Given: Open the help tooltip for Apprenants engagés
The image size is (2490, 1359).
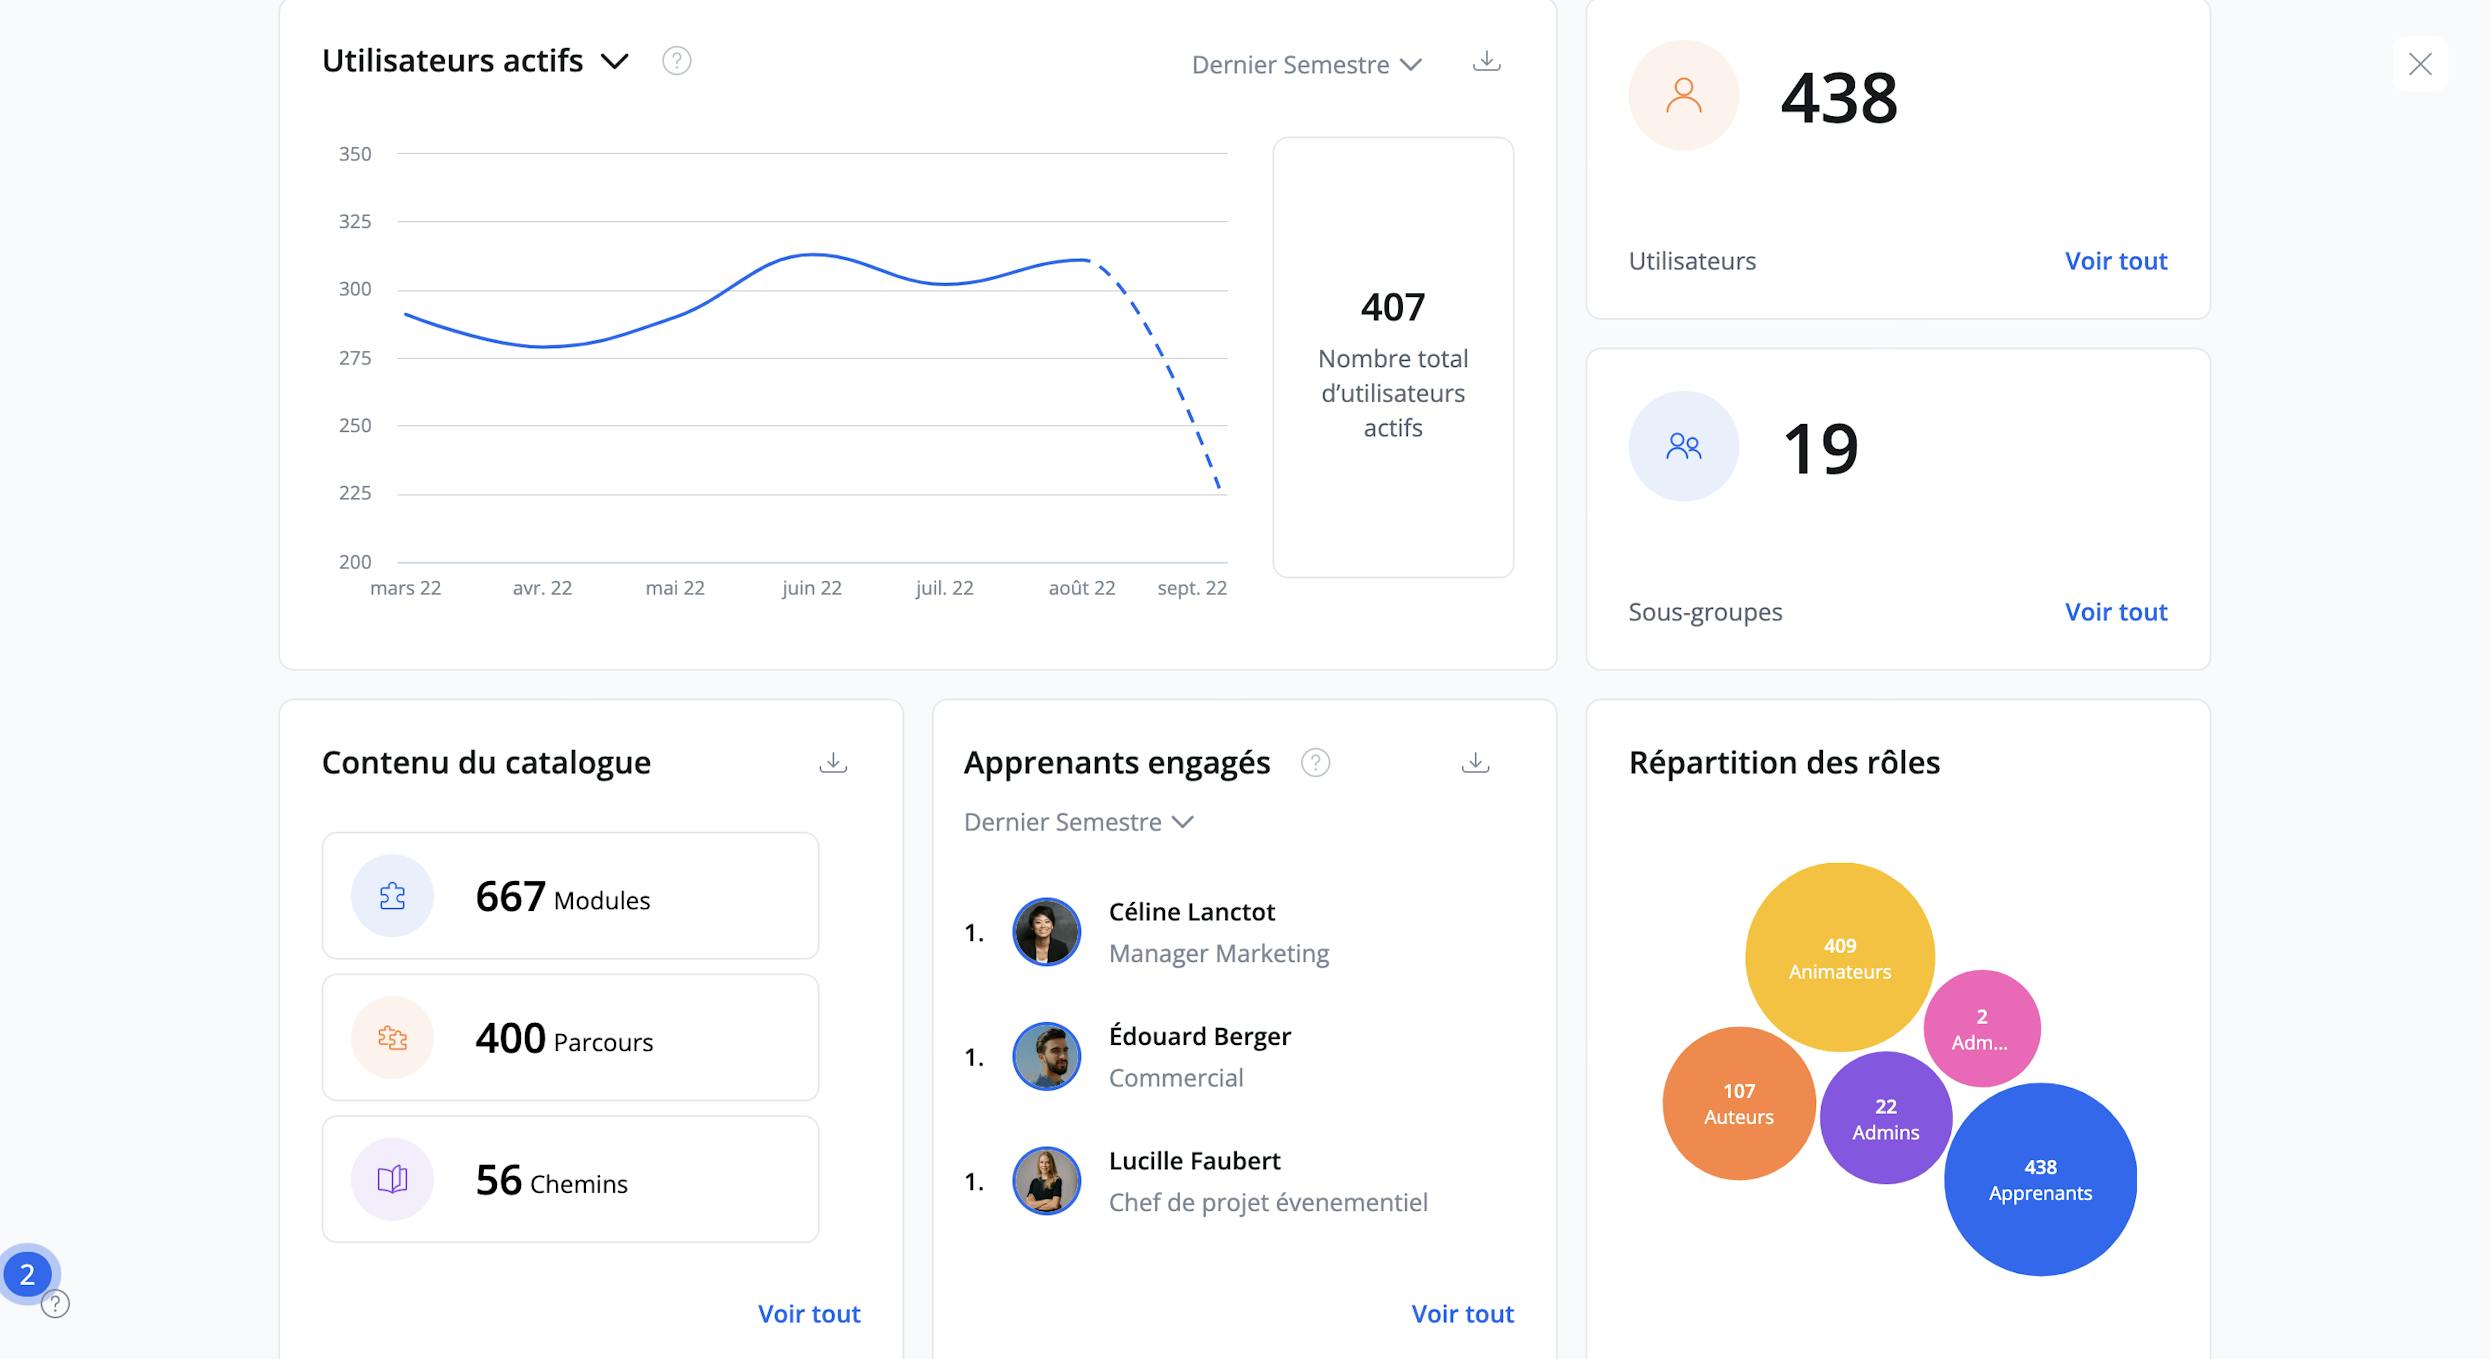Looking at the screenshot, I should [1316, 762].
